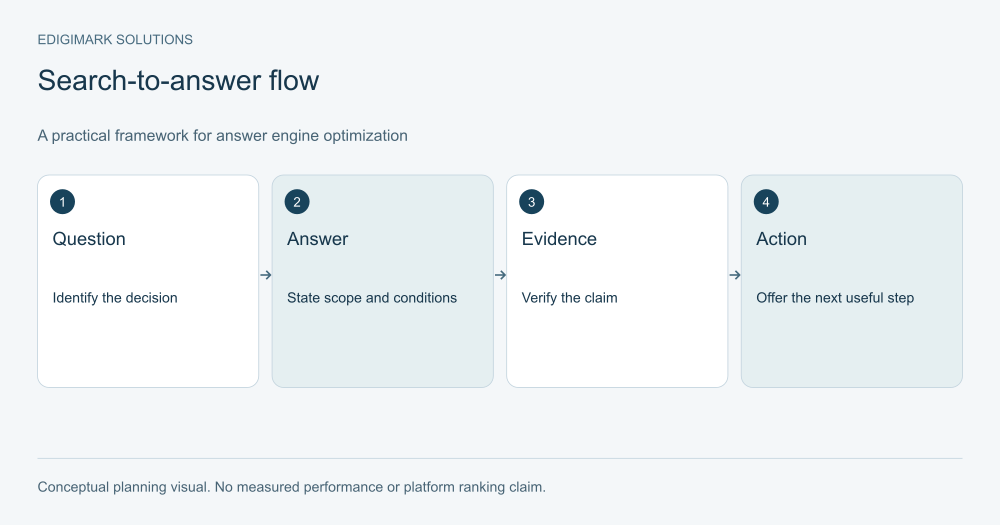Viewport: 1000px width, 525px height.
Task: Click the 'State scope and conditions' text
Action: pos(372,298)
